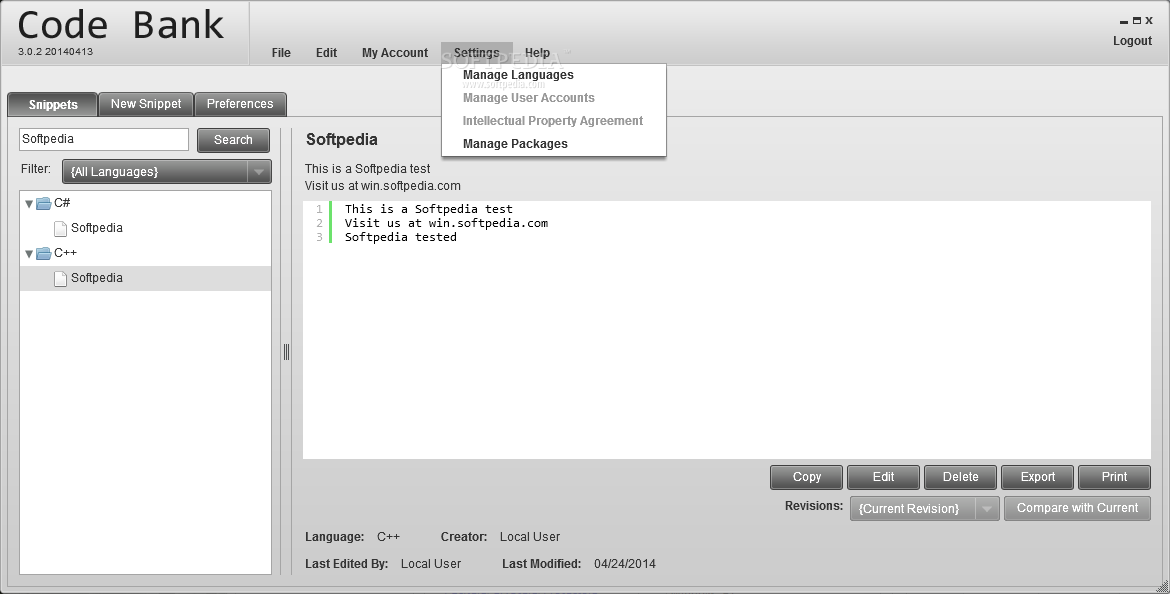Click the vertical panel splitter handle

[287, 351]
